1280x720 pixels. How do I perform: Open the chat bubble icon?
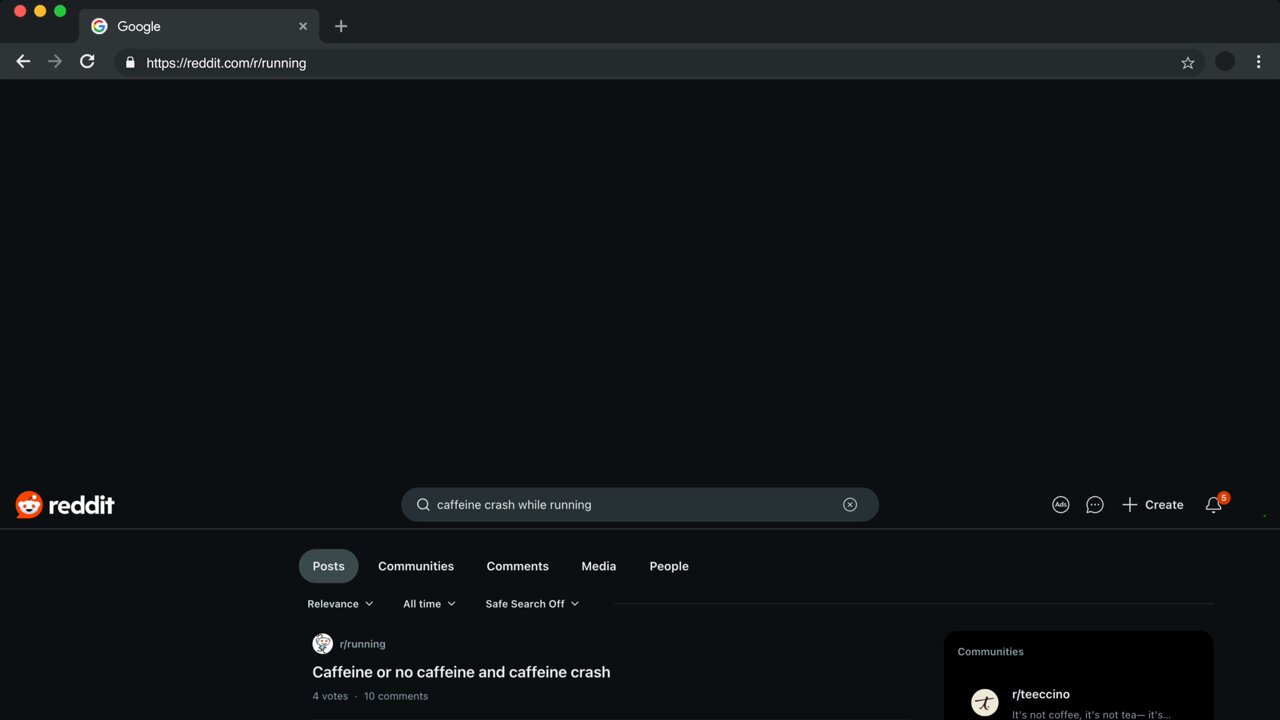pyautogui.click(x=1095, y=505)
